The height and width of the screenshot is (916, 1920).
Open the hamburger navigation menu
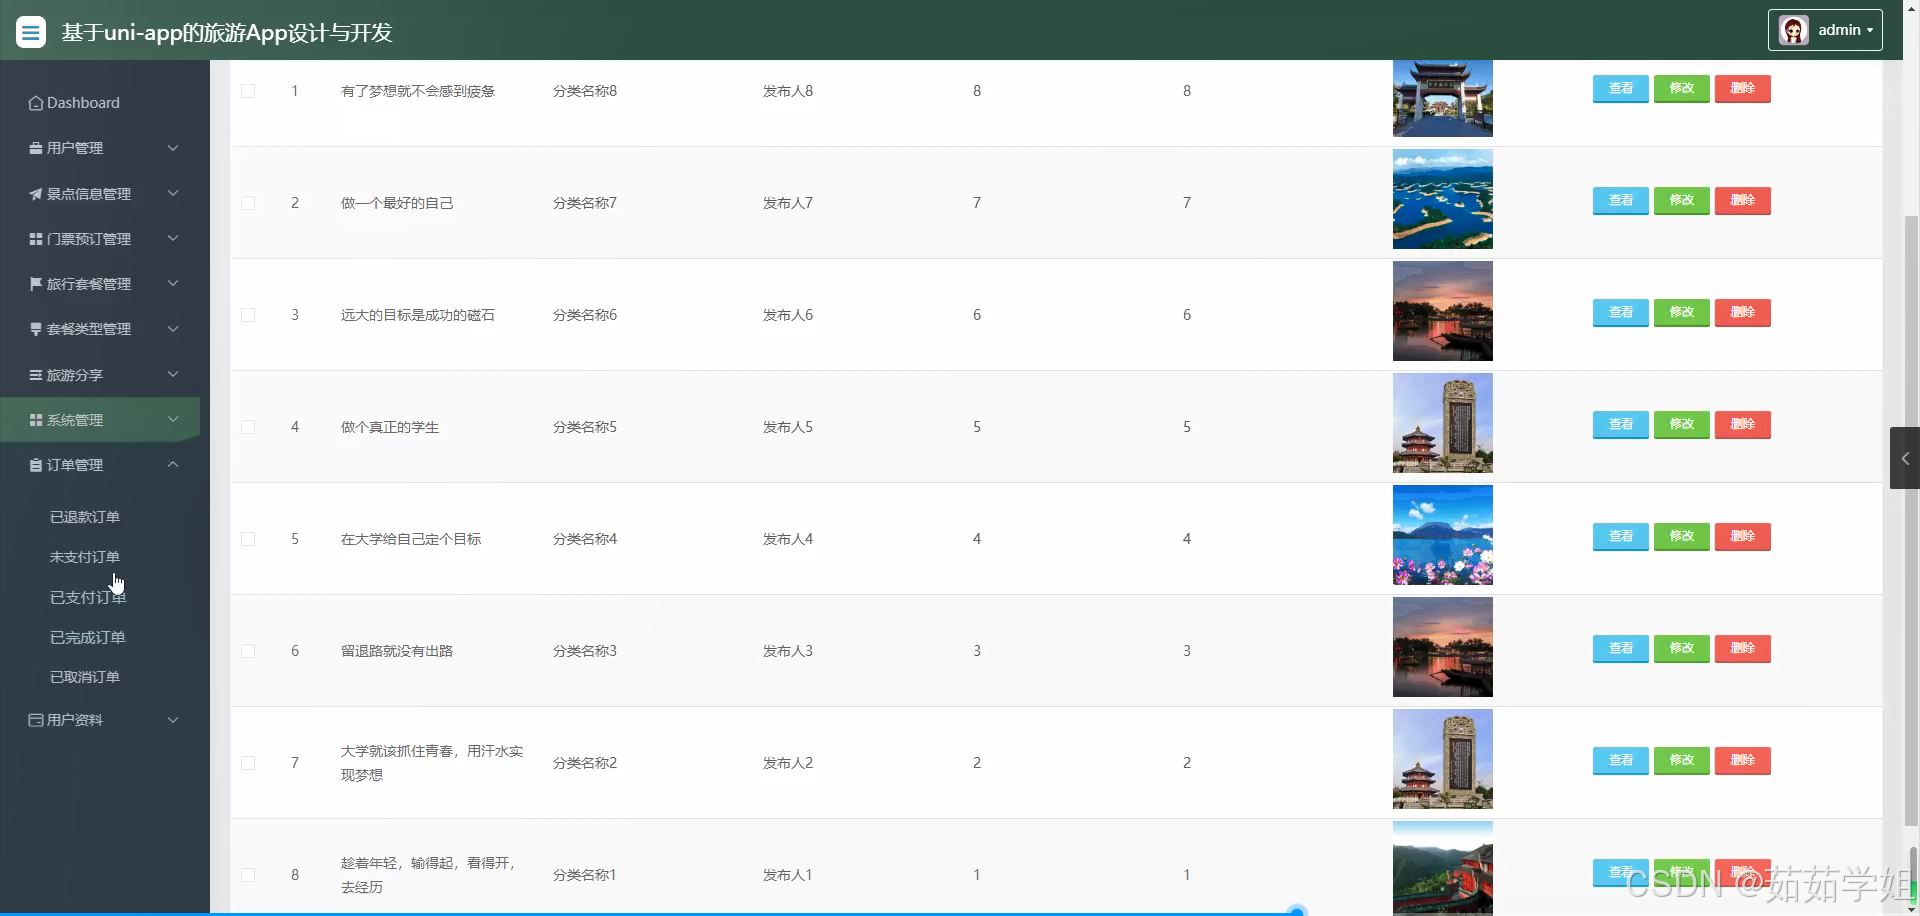point(31,31)
